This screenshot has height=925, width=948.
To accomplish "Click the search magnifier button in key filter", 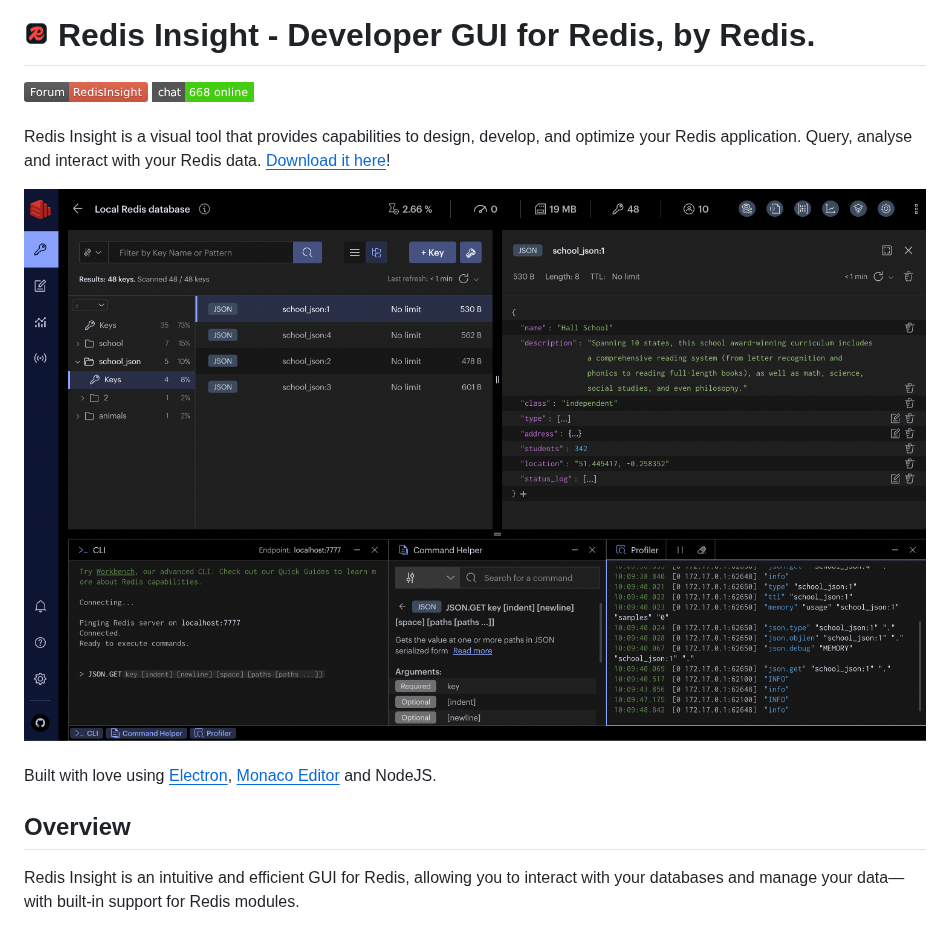I will [307, 252].
